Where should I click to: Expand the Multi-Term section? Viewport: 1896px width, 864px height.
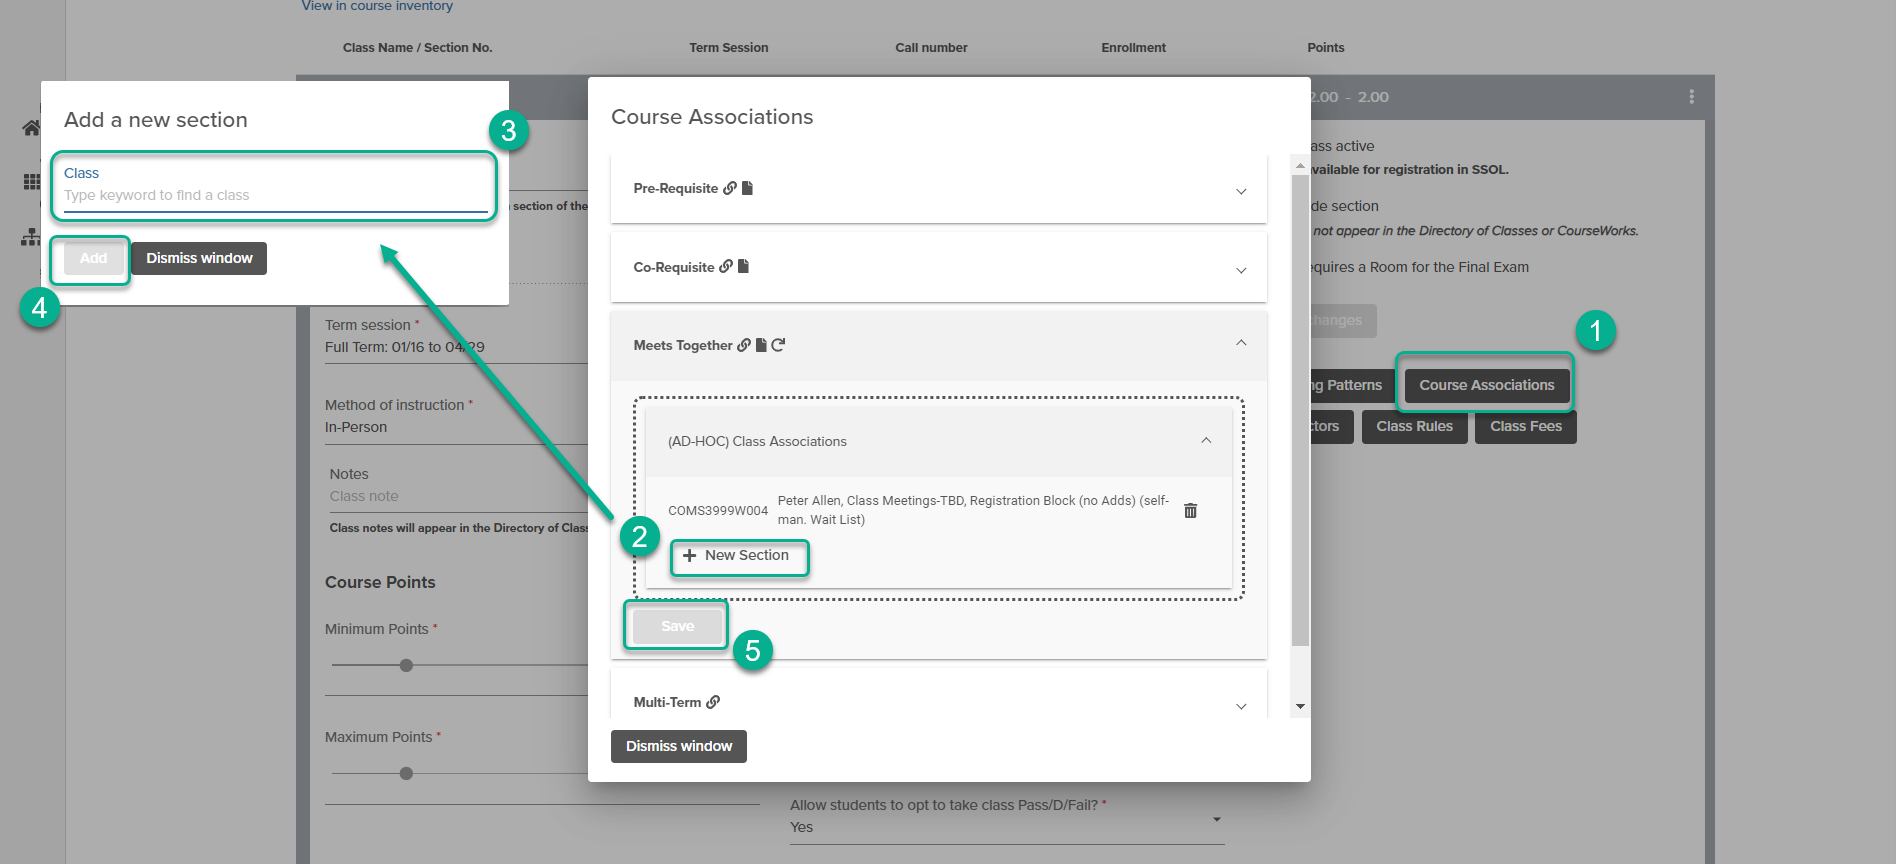tap(1241, 706)
